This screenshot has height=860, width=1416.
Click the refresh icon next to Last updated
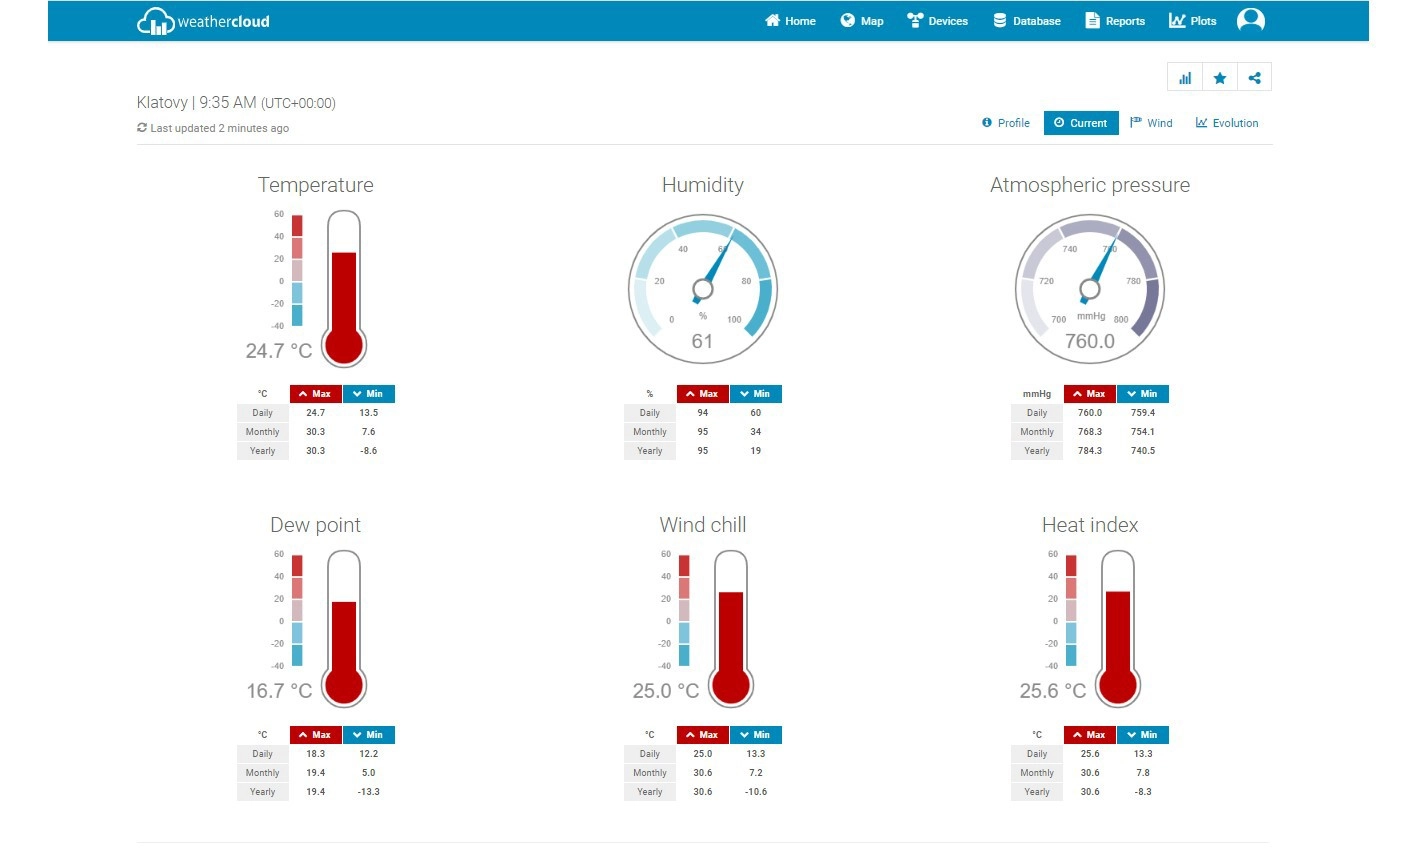coord(142,128)
